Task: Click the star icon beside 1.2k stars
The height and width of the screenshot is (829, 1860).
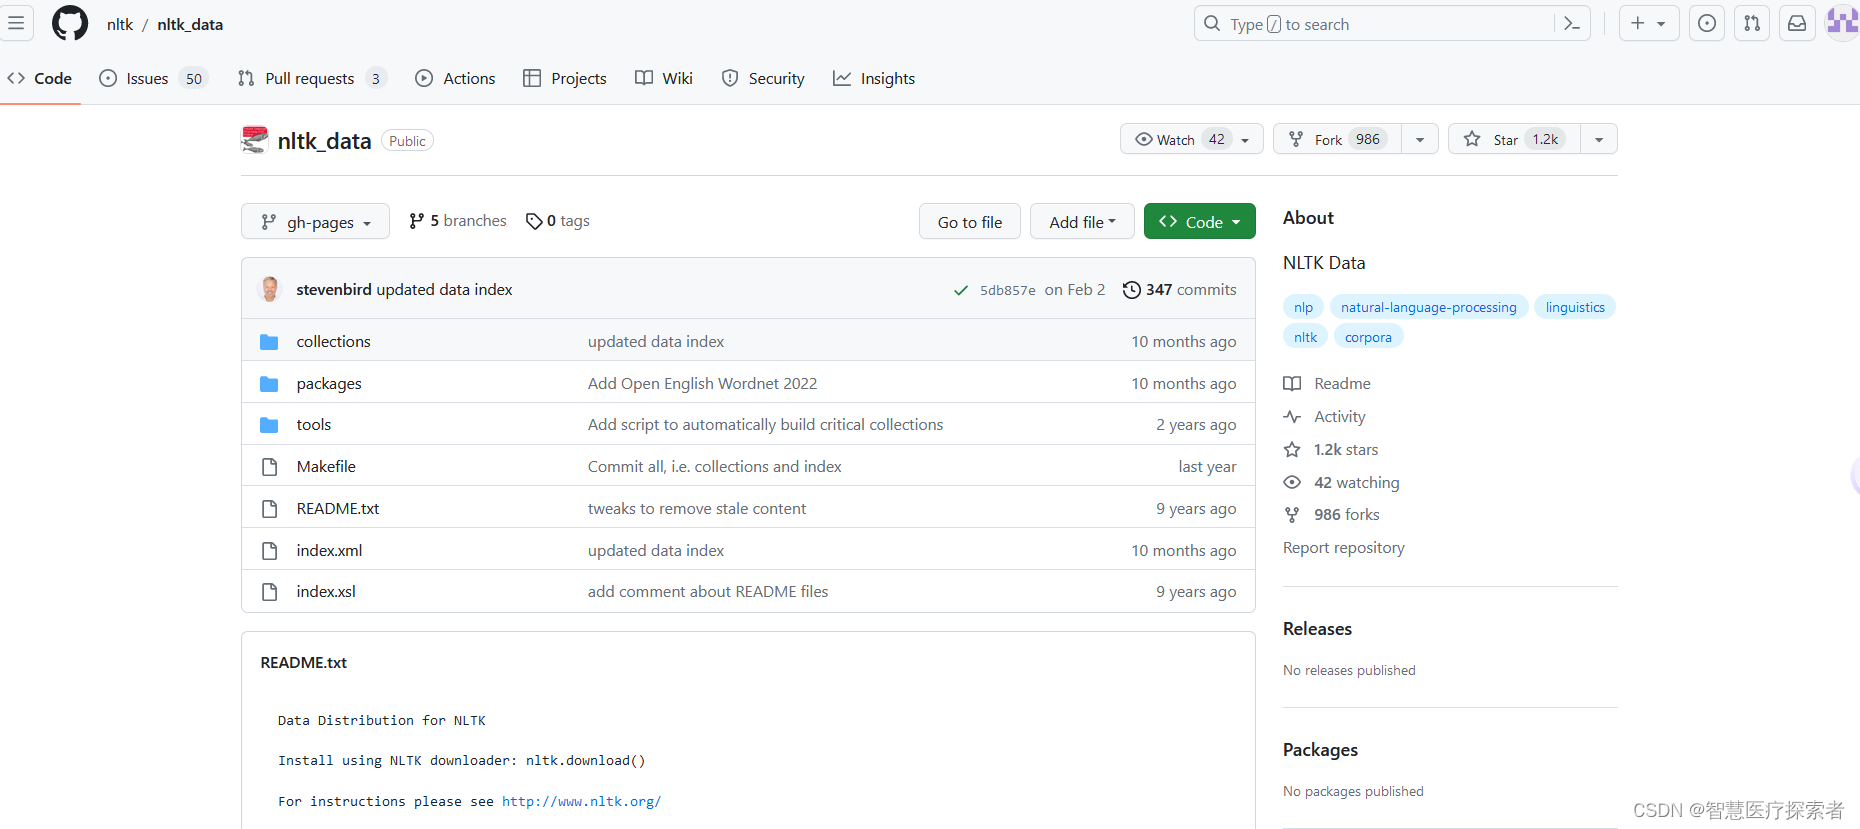Action: click(1292, 450)
